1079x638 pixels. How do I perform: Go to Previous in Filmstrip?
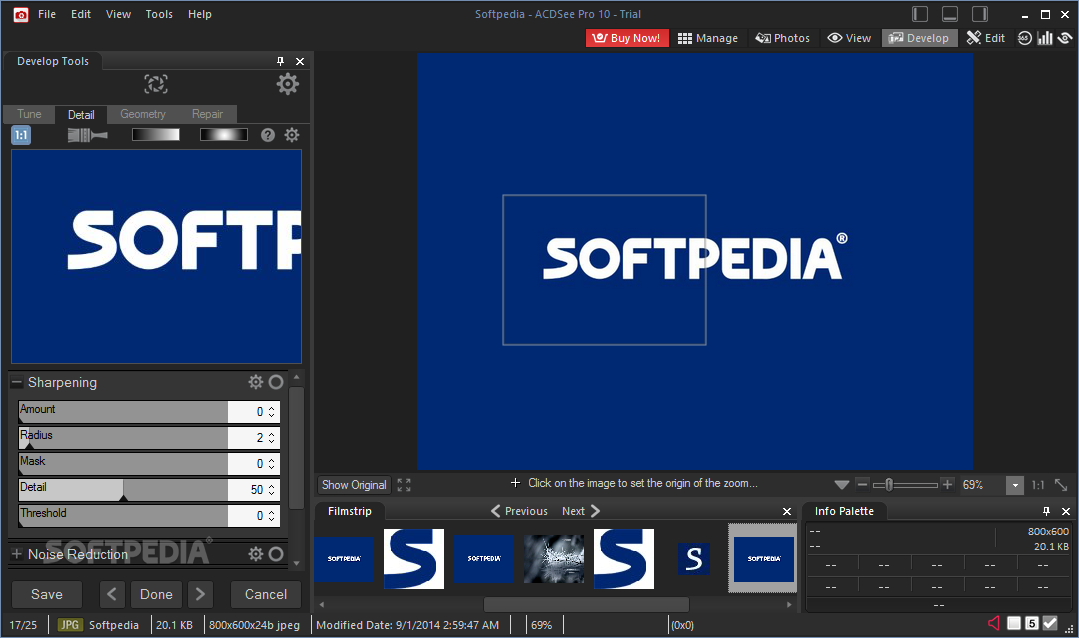pyautogui.click(x=520, y=511)
